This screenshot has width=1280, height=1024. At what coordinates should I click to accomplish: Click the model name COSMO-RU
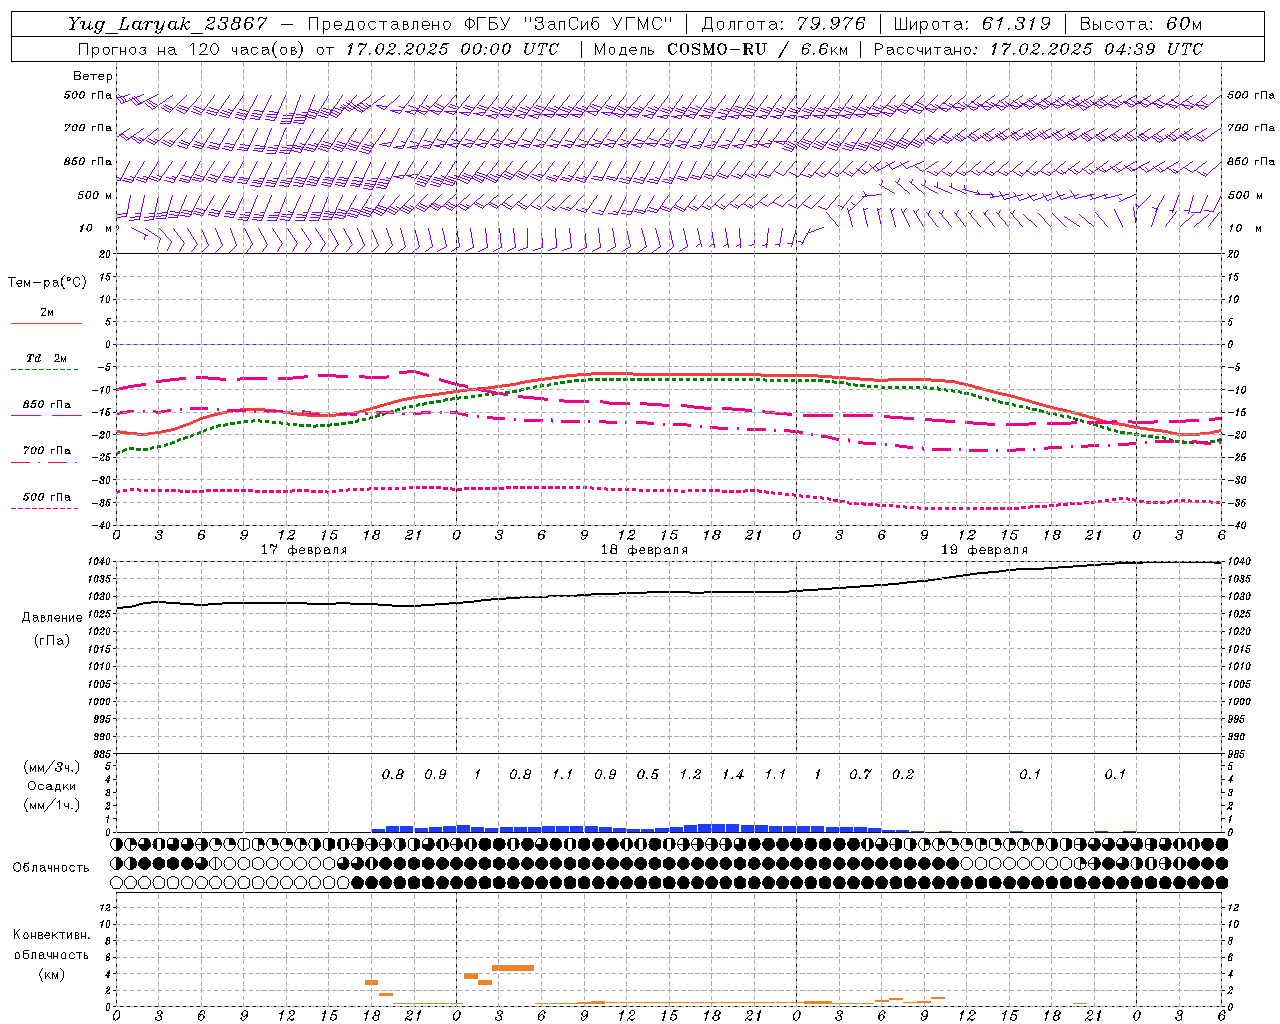pos(717,48)
